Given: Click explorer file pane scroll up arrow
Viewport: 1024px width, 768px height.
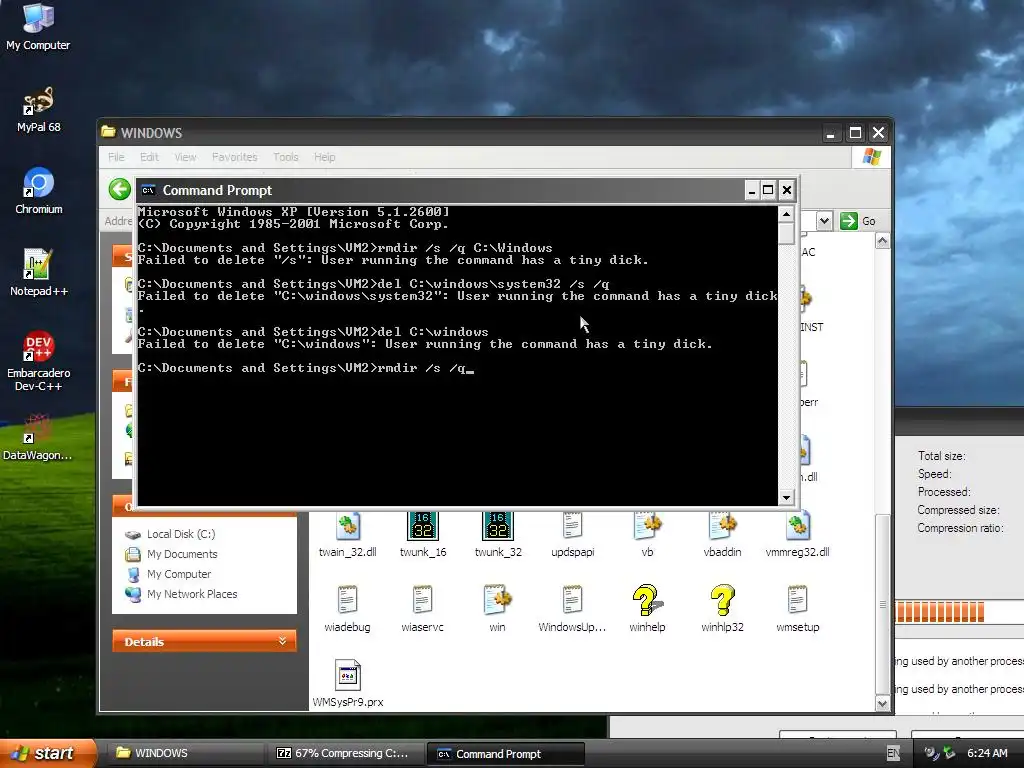Looking at the screenshot, I should pos(882,241).
